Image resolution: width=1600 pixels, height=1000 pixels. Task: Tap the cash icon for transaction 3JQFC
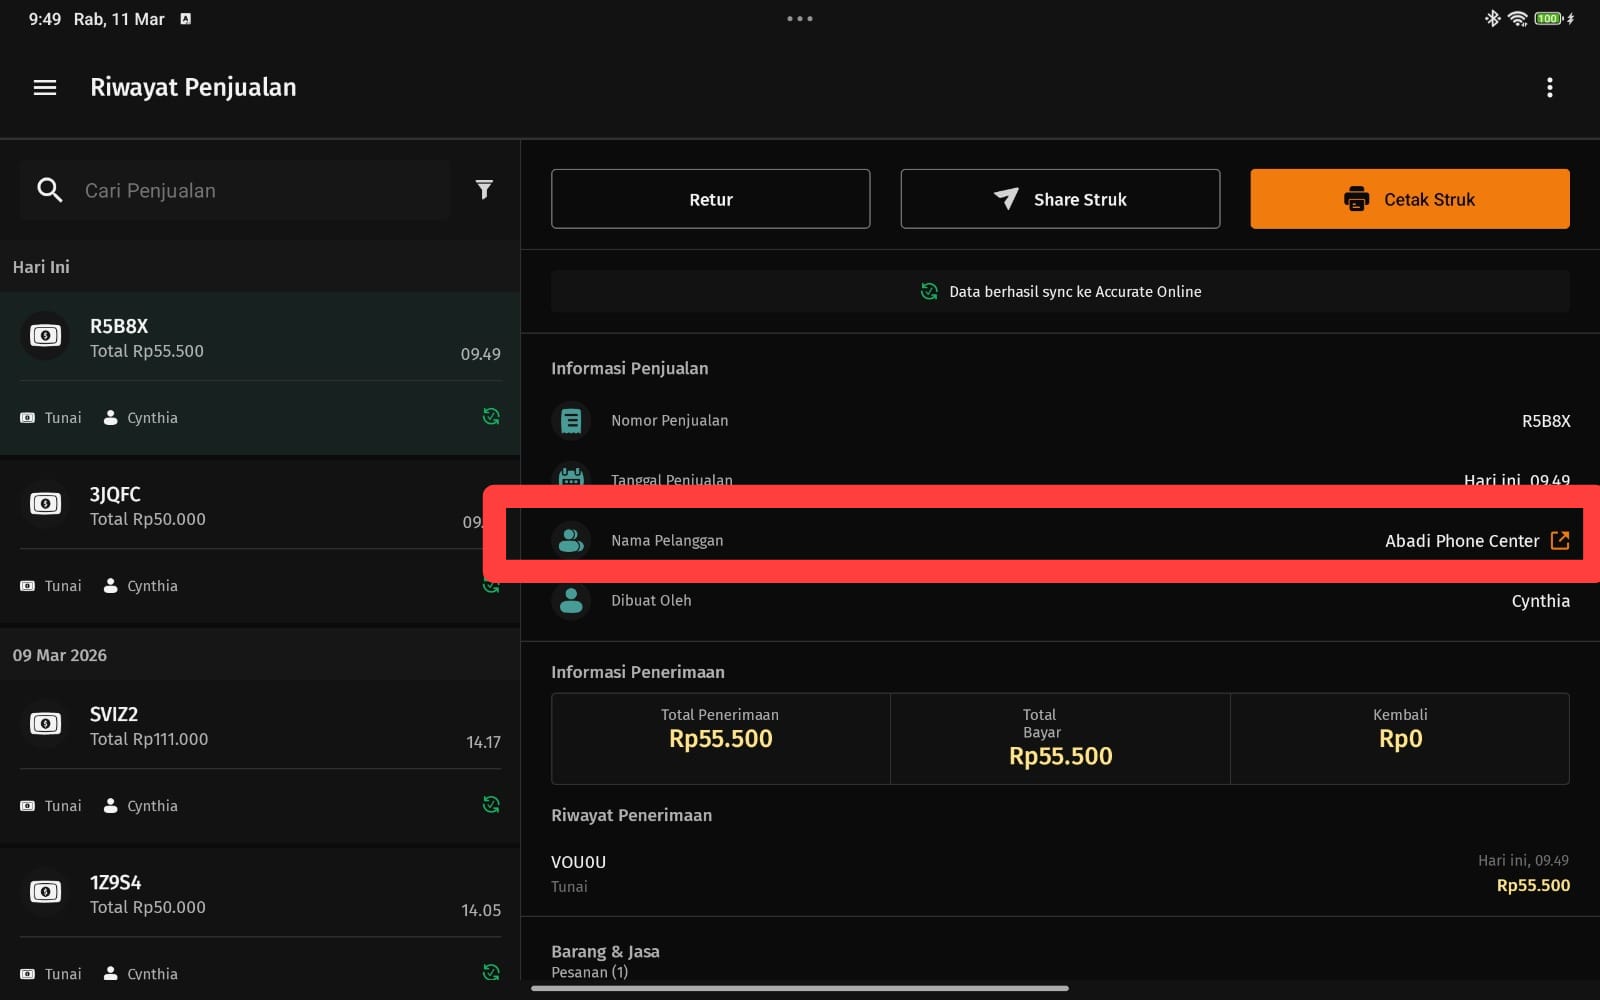pyautogui.click(x=45, y=504)
